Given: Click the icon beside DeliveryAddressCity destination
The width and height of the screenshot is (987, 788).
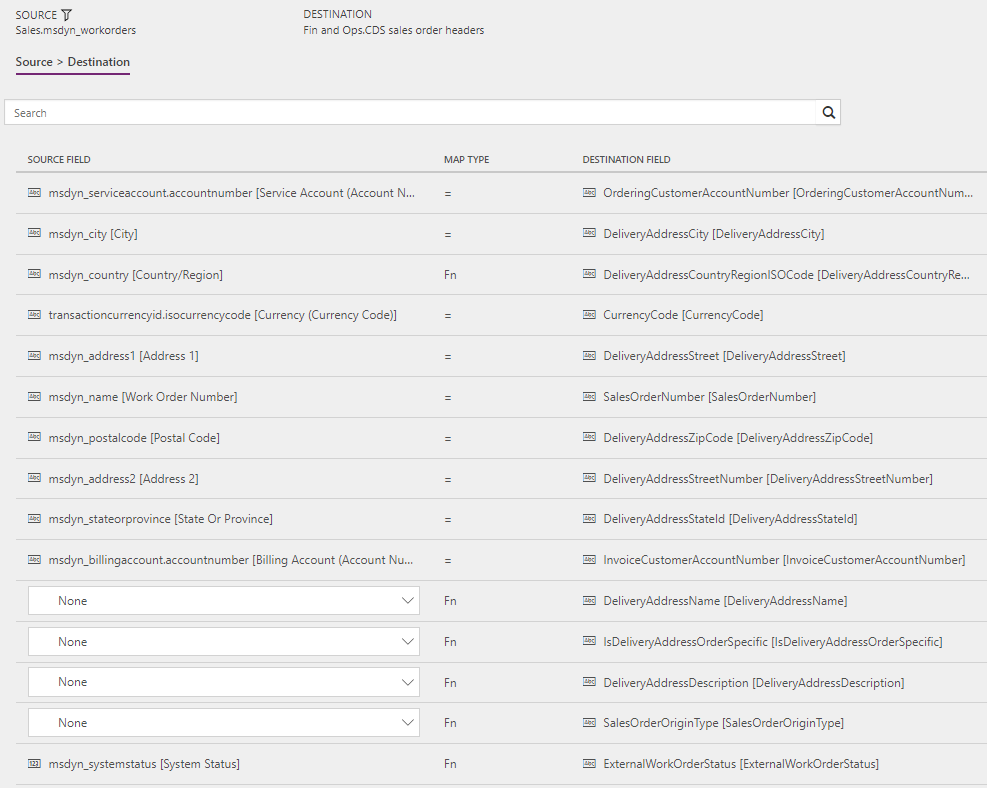Looking at the screenshot, I should [589, 233].
